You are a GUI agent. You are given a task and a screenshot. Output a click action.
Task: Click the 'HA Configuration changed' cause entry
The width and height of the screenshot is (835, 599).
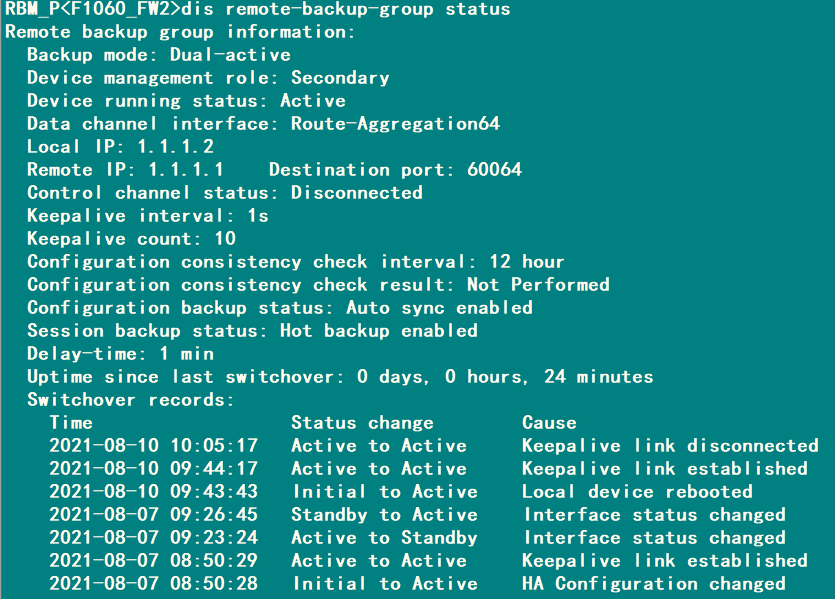coord(654,584)
